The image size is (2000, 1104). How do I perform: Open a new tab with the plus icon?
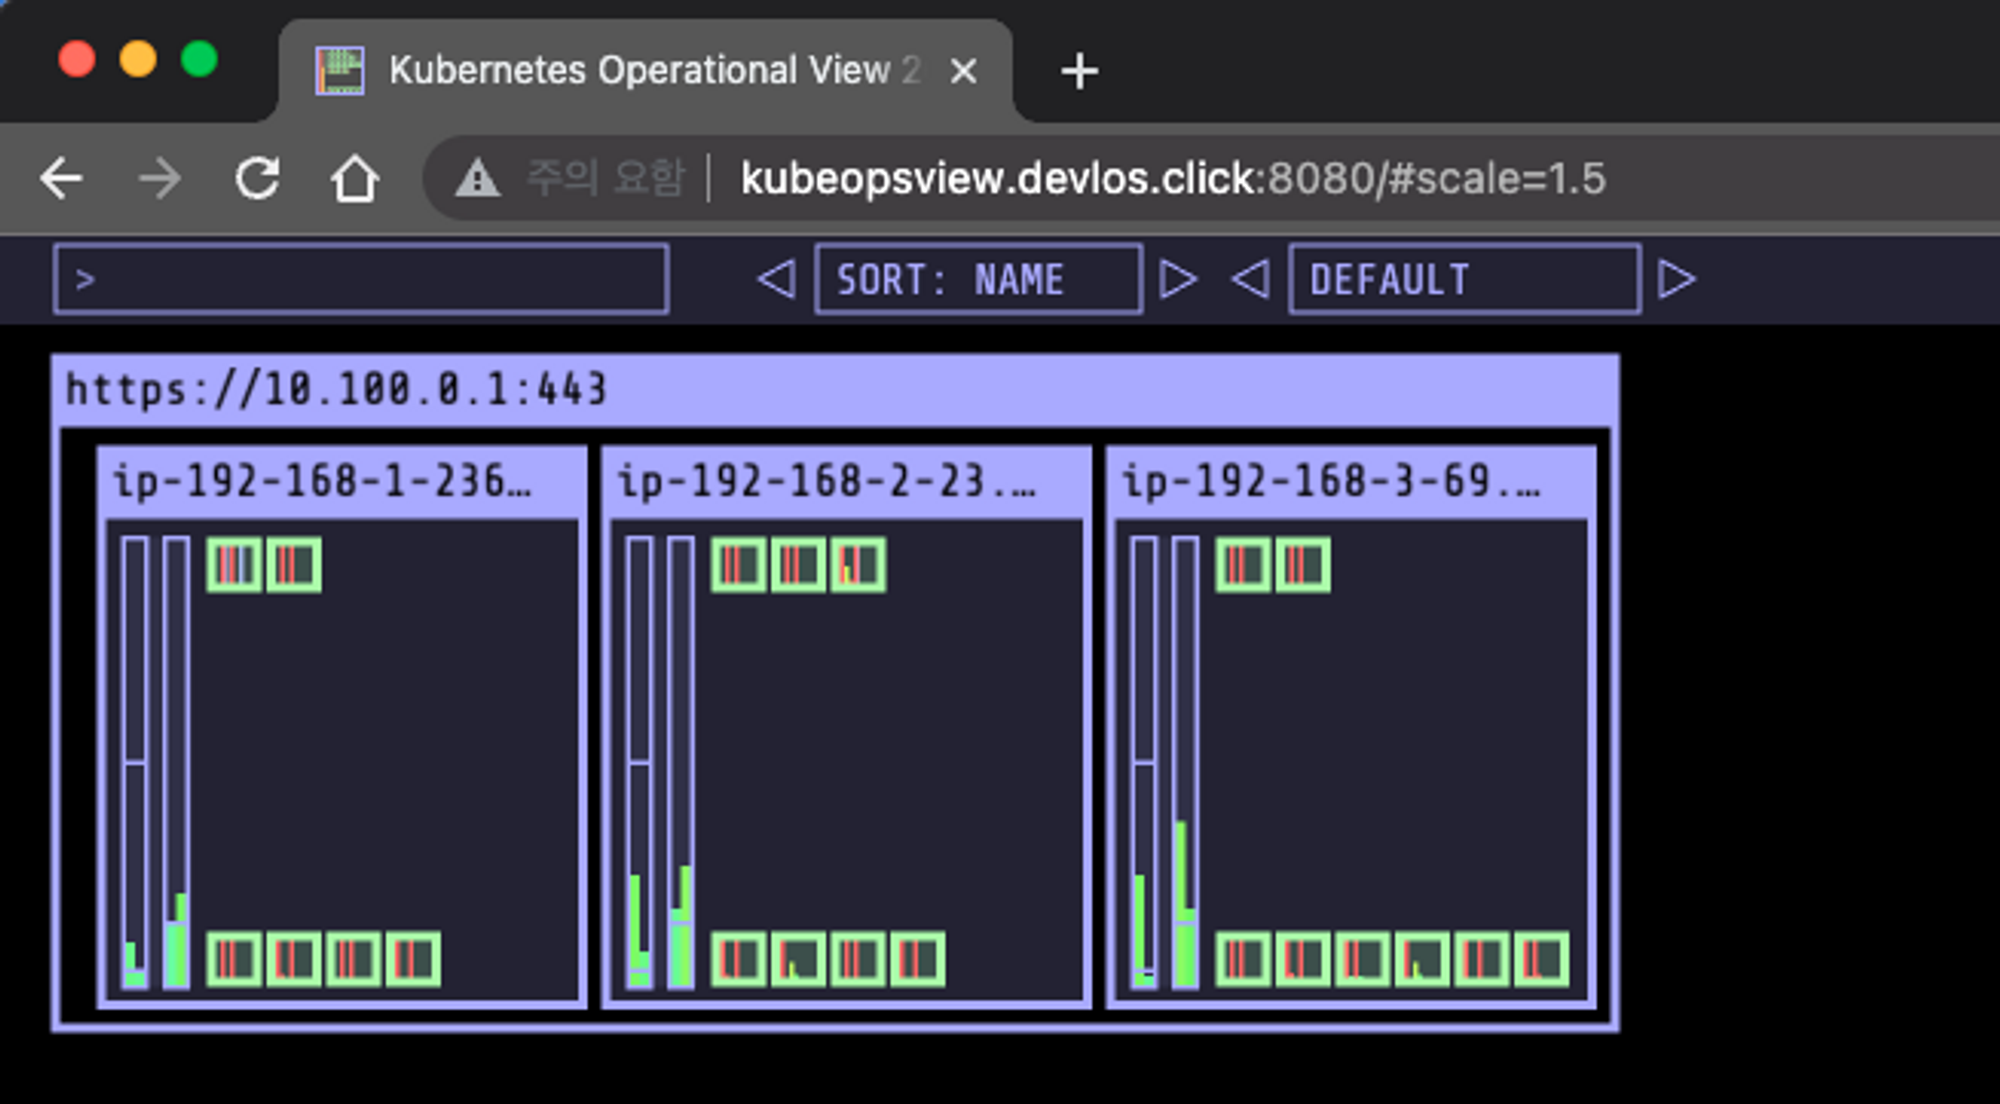(1079, 71)
